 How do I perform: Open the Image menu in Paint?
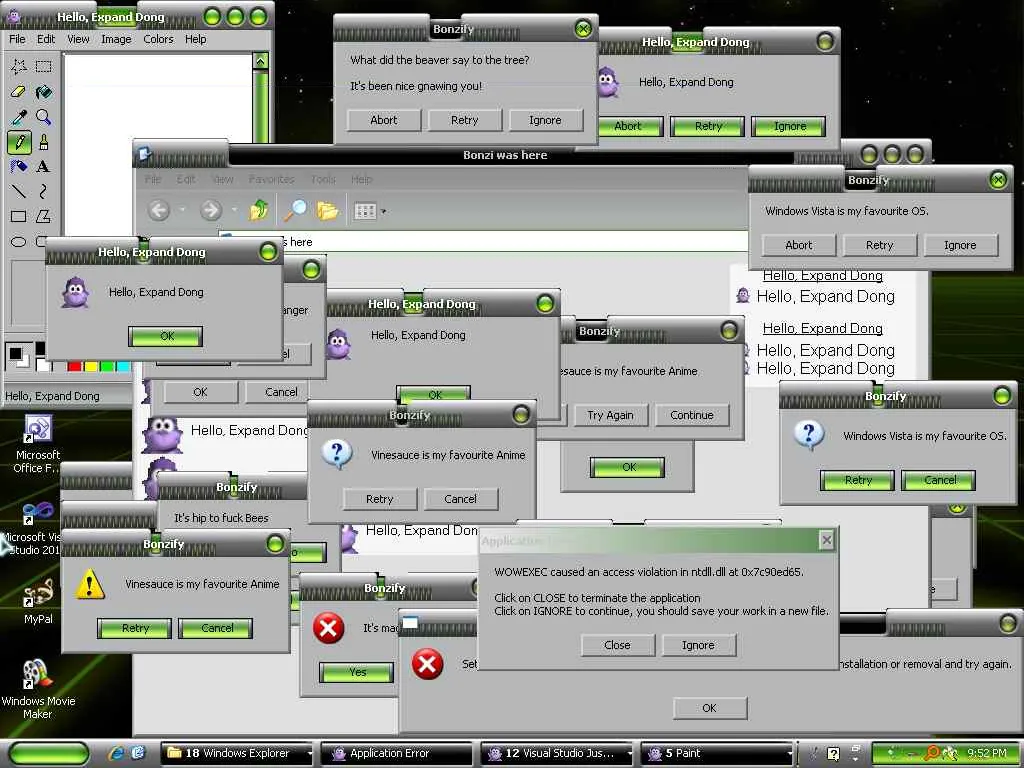[116, 39]
